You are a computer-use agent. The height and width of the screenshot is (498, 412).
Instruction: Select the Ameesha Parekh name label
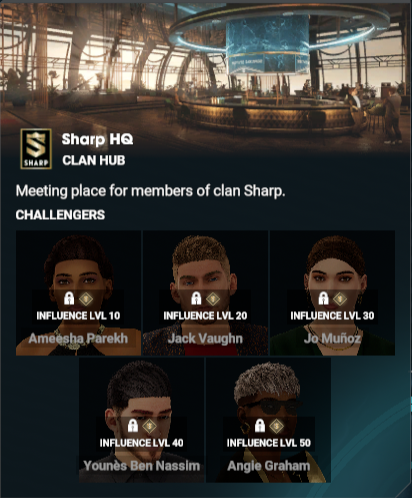coord(78,338)
